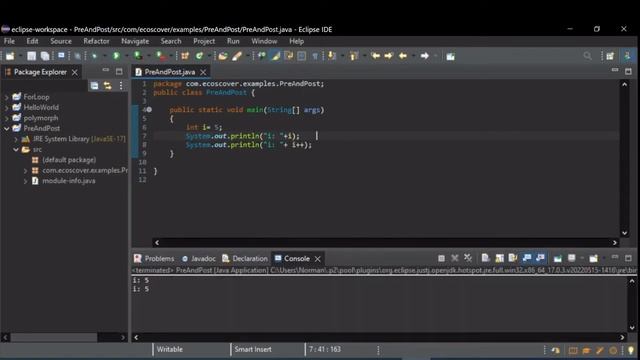This screenshot has width=640, height=360.
Task: Open the Run menu
Action: (233, 41)
